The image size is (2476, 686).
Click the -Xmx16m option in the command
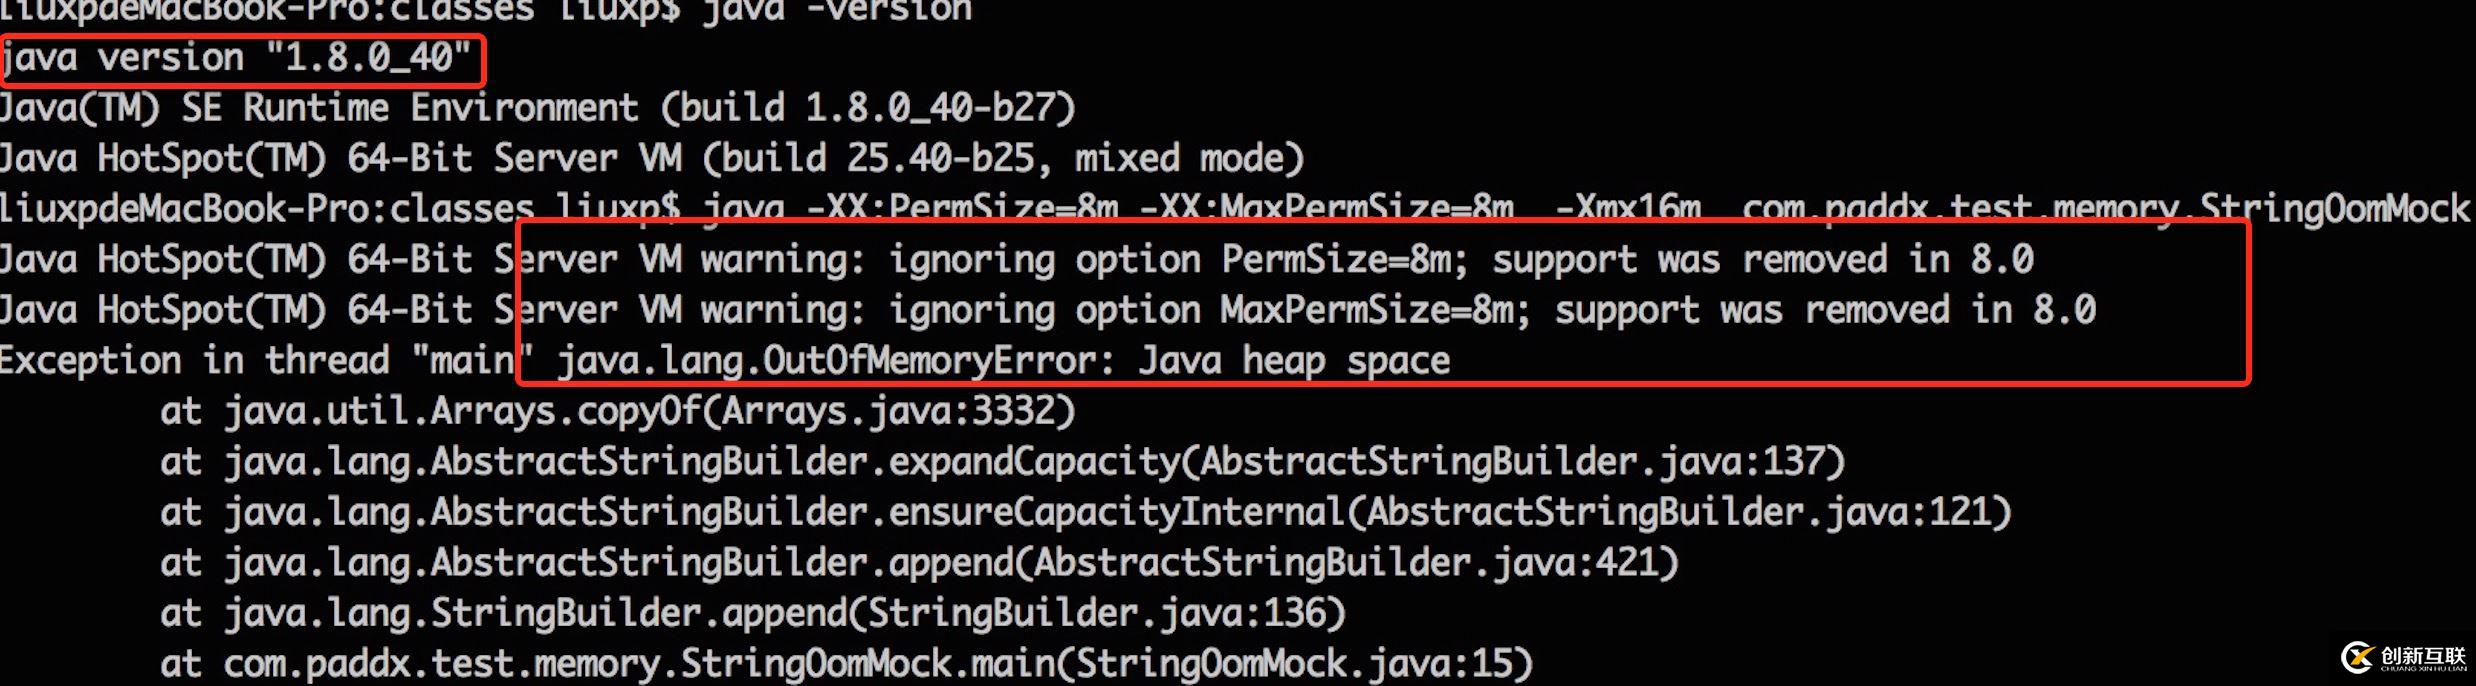tap(1628, 208)
